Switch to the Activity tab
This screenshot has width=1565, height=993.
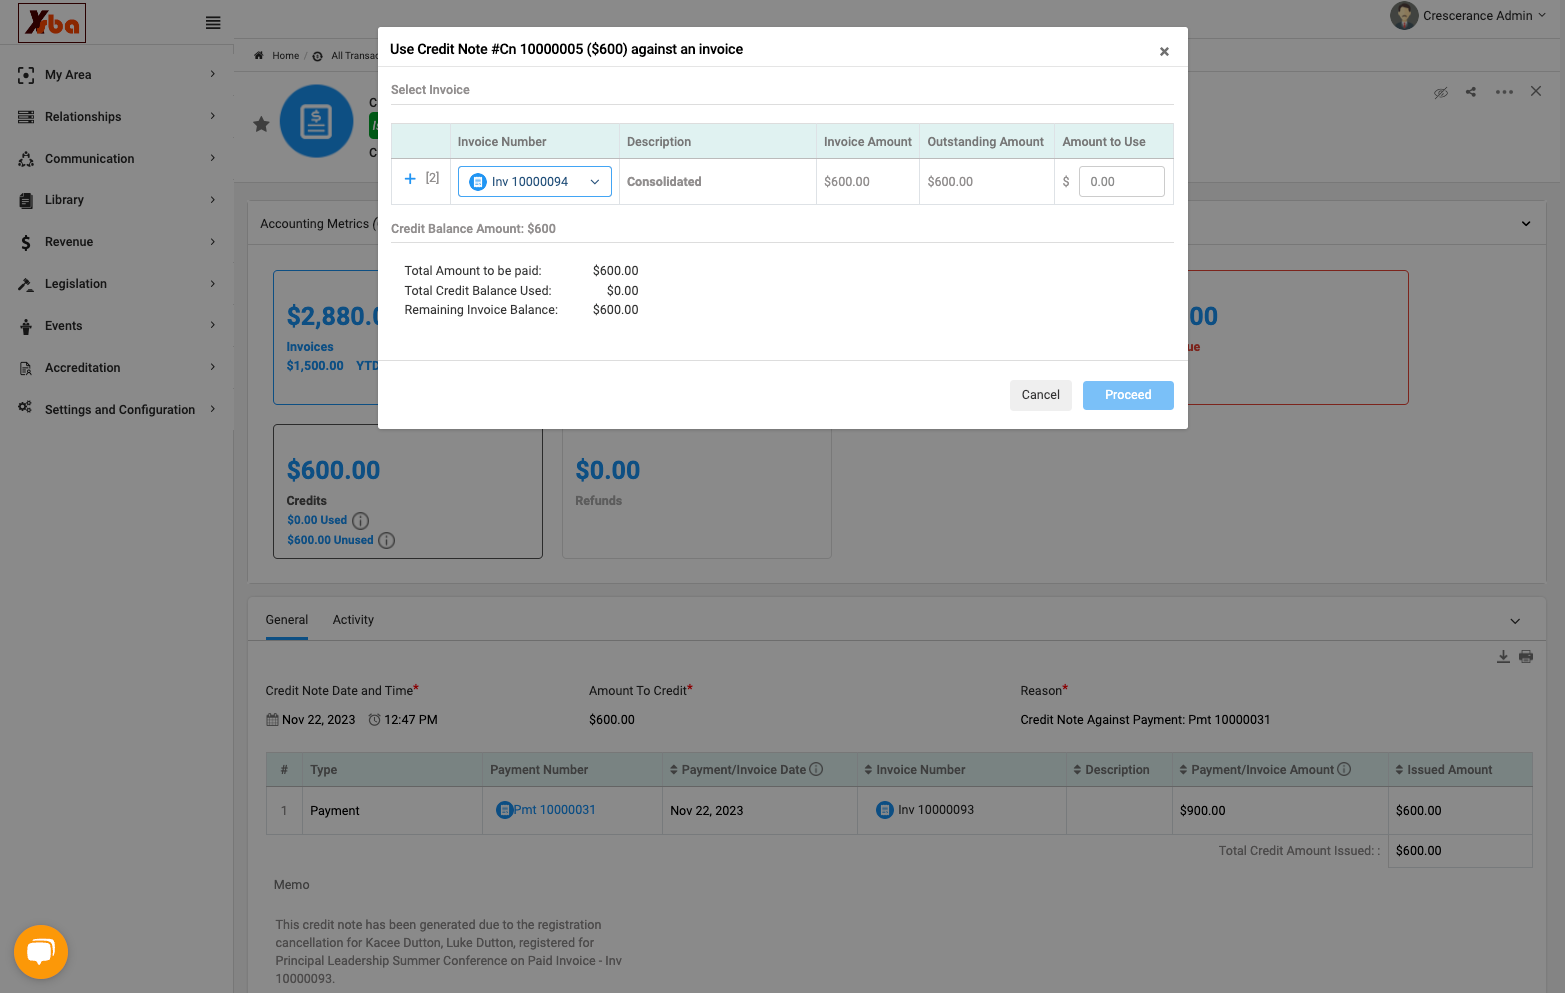click(353, 620)
